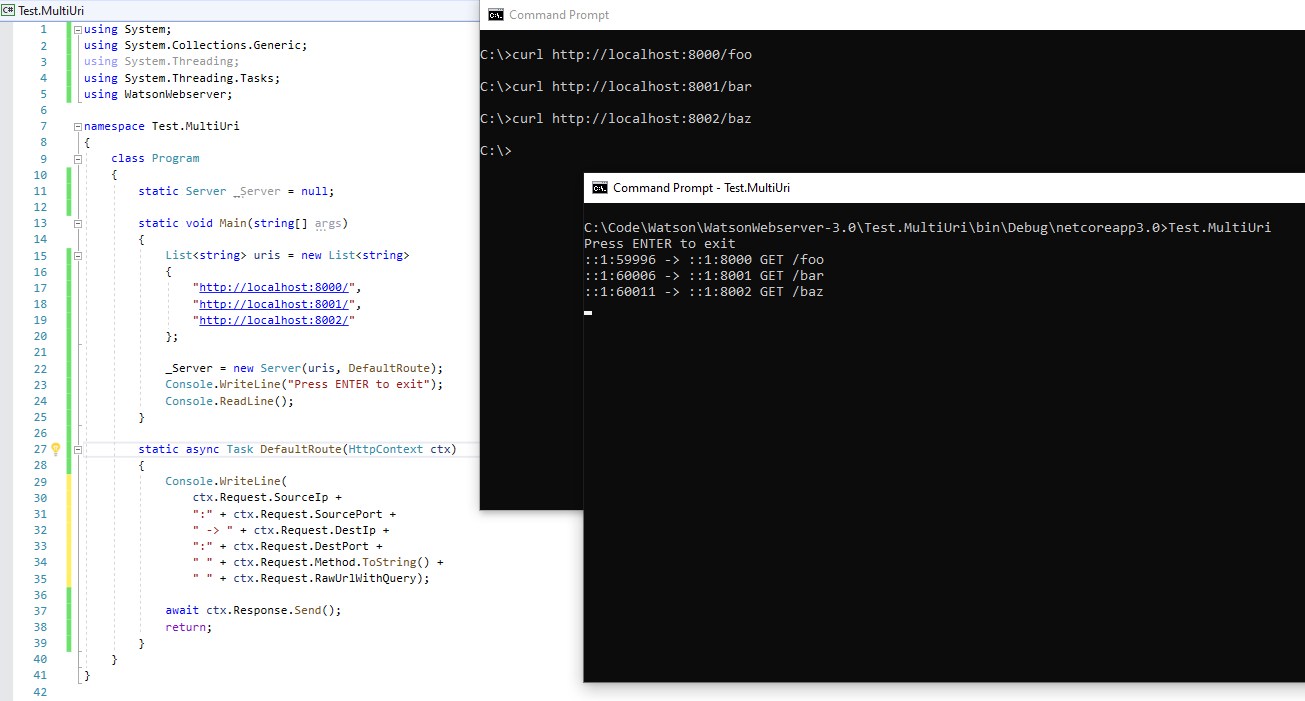Open the http://localhost:8002/ hyperlink
The image size is (1305, 701).
[274, 320]
